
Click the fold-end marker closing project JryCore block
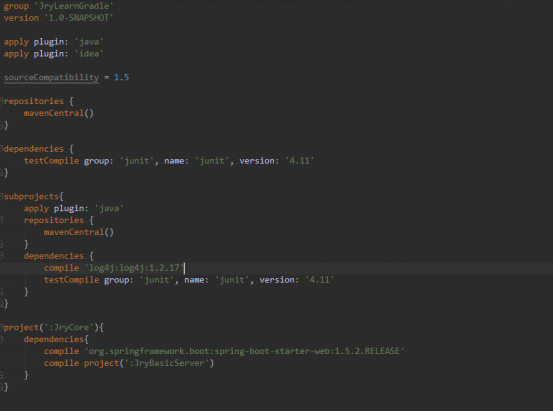point(1,387)
